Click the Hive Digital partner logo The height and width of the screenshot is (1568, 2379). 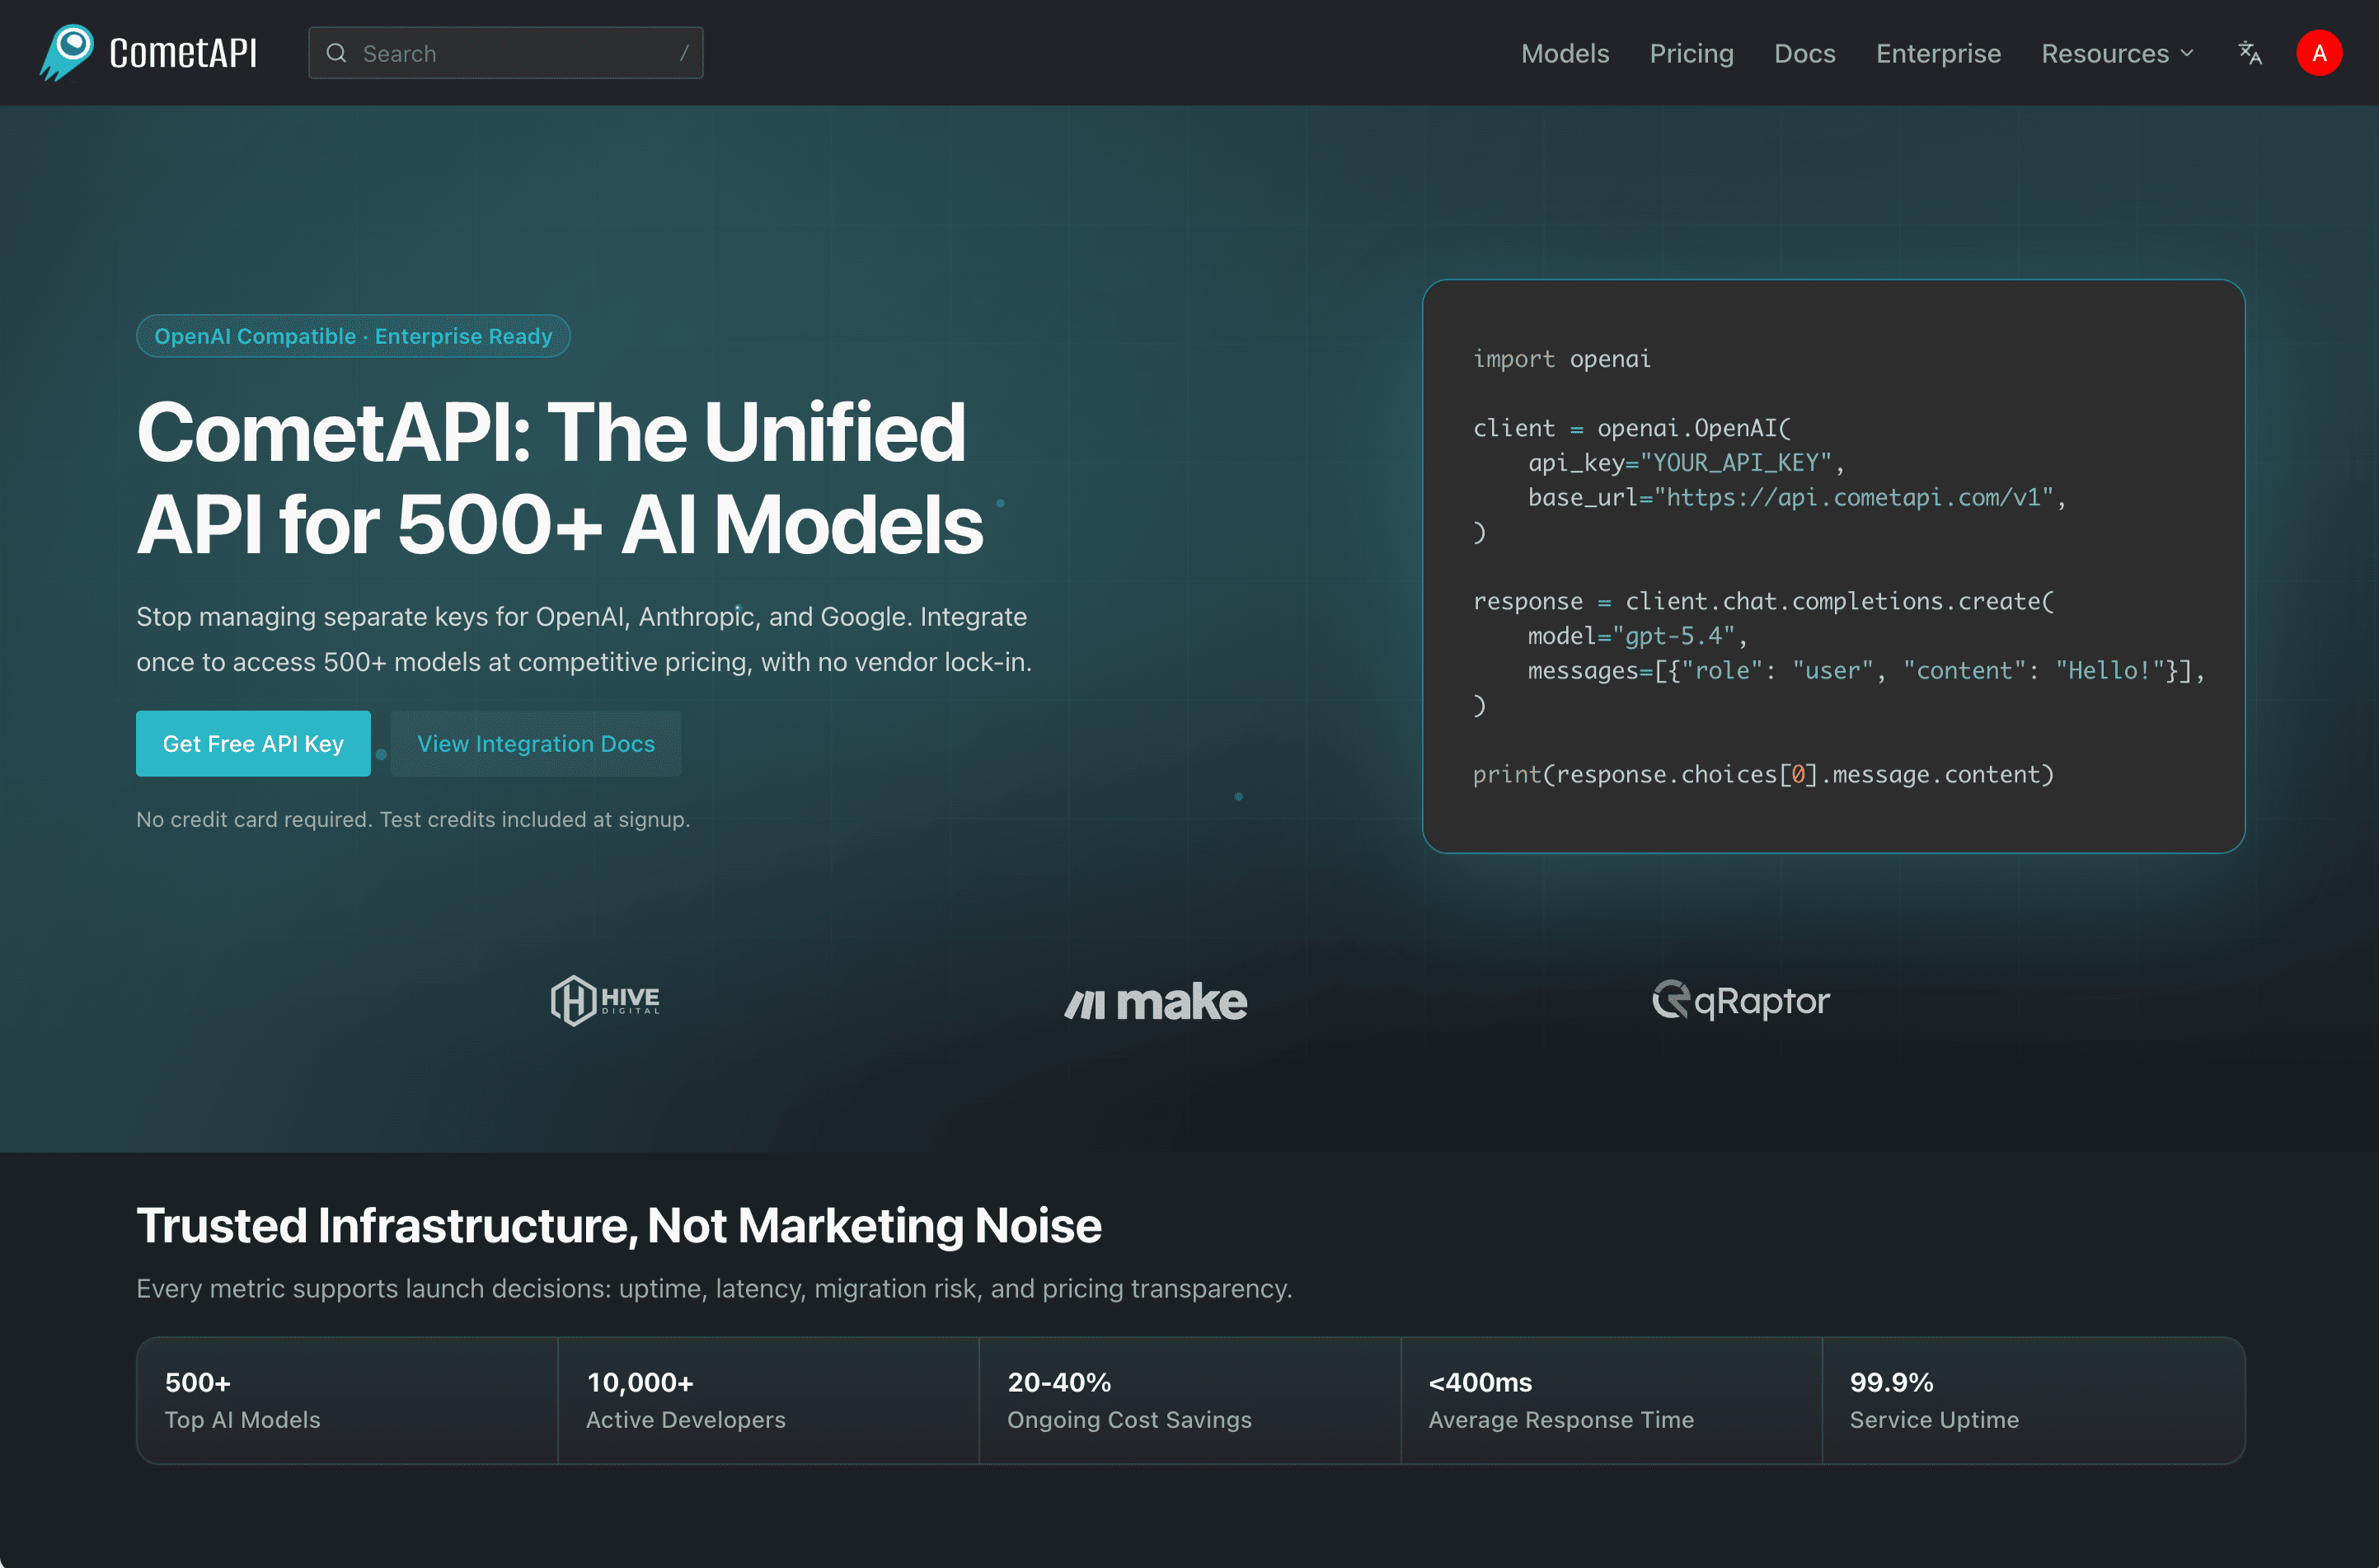(605, 1001)
